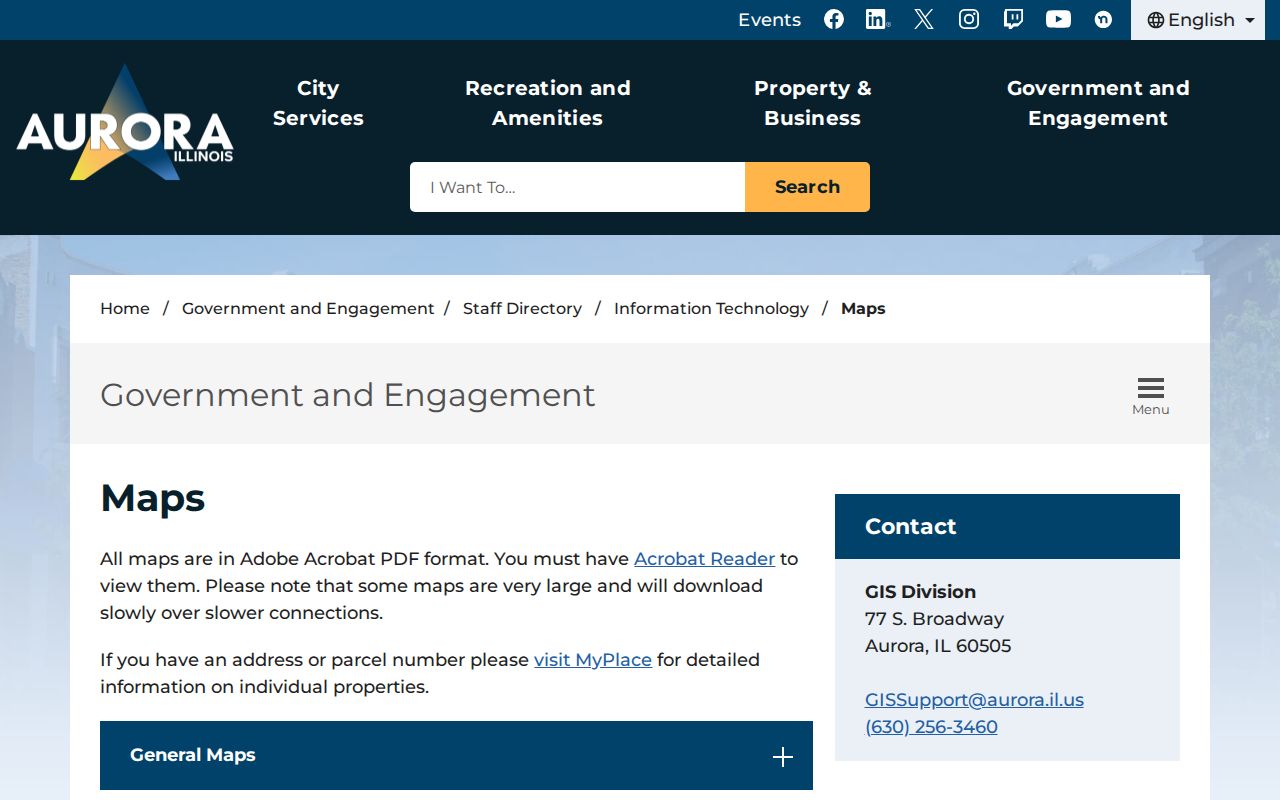
Task: Follow the Acrobat Reader link
Action: click(704, 559)
